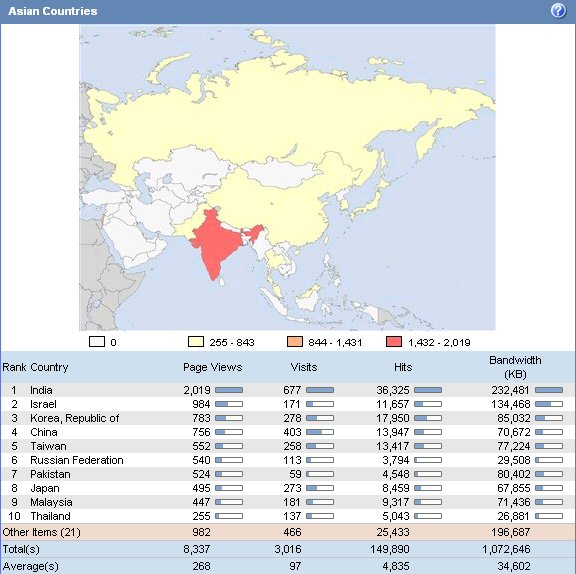Click the orange 844 - 1,431 legend swatch
576x574 pixels.
[x=295, y=342]
